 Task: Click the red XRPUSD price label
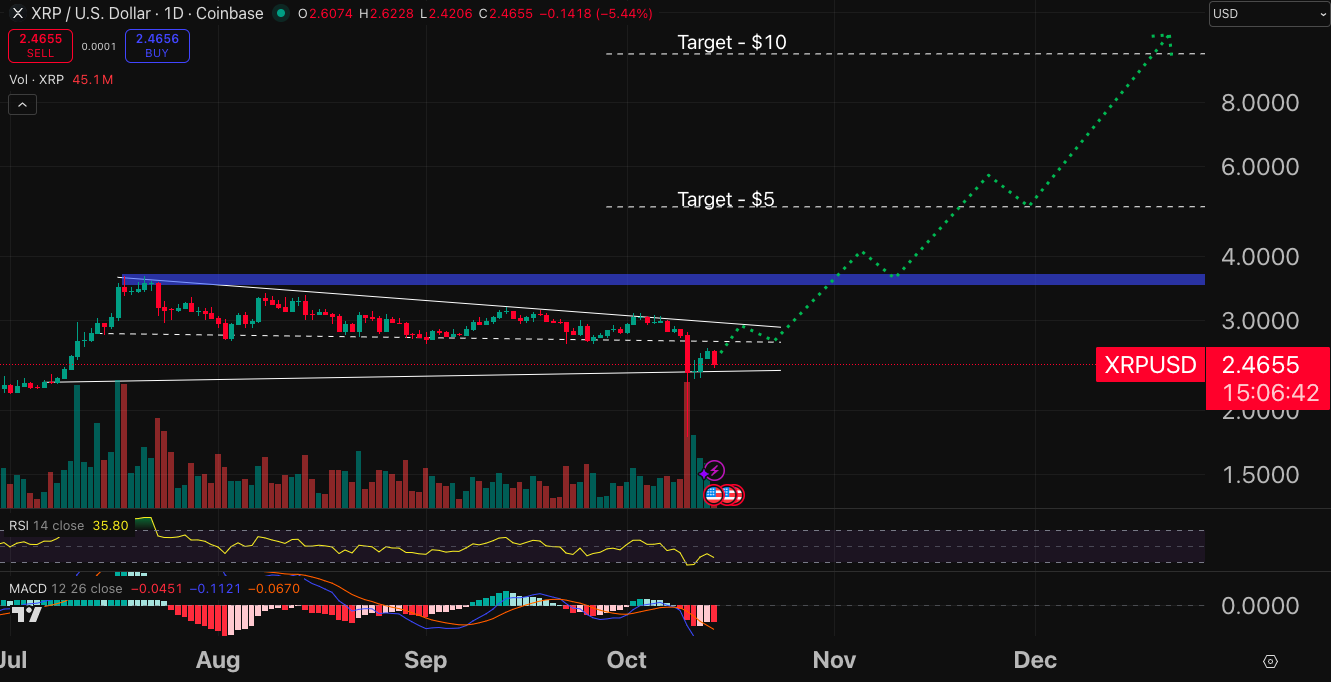click(1151, 364)
